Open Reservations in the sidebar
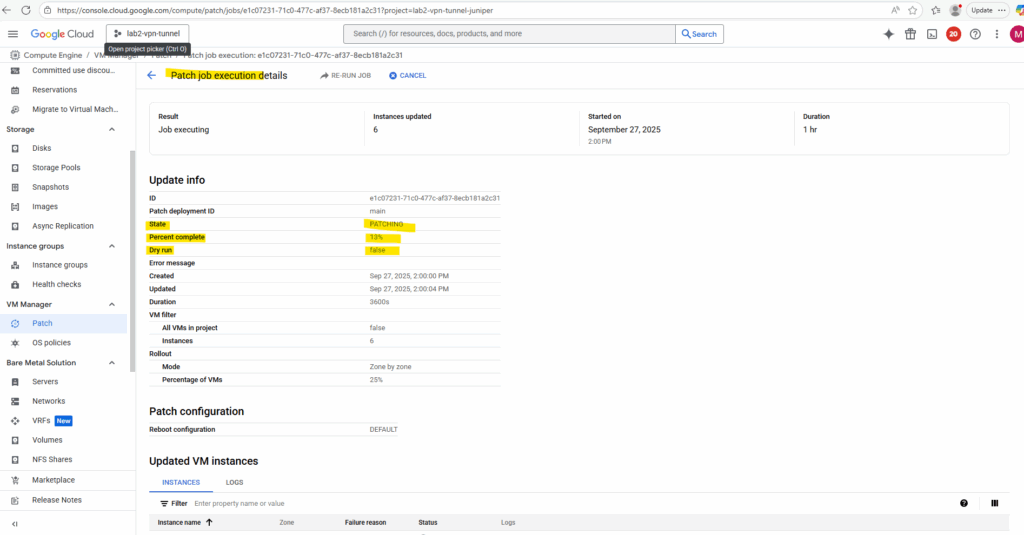 point(54,90)
